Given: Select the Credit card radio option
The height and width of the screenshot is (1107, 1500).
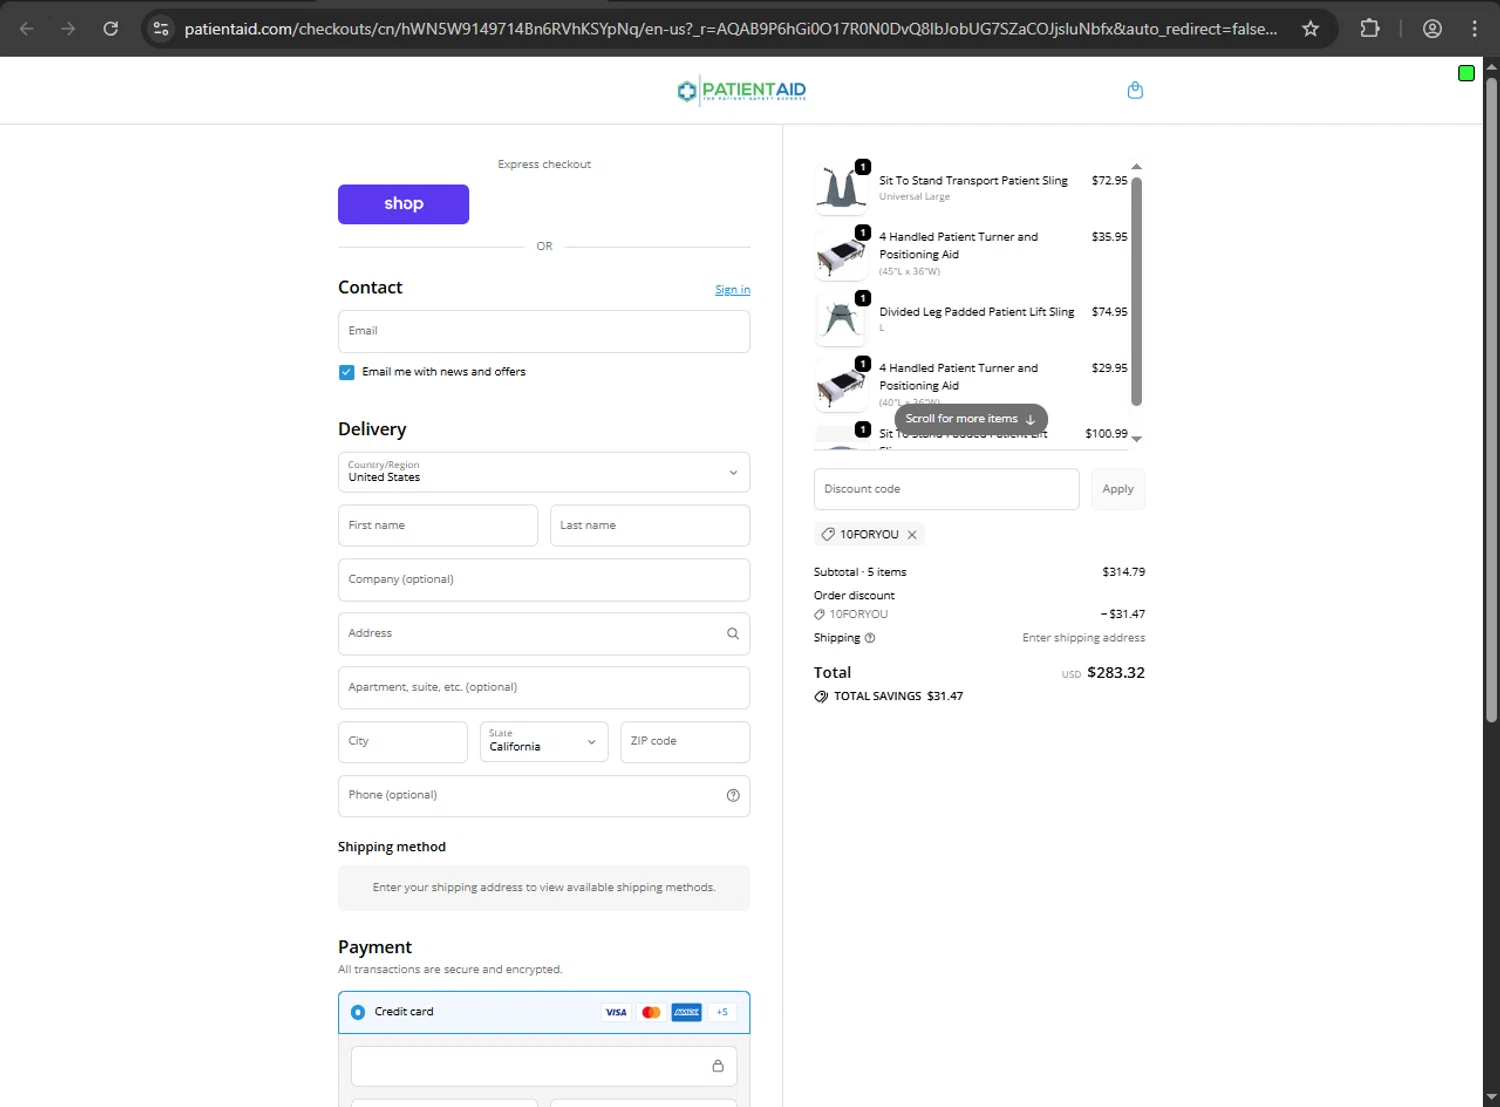Looking at the screenshot, I should pyautogui.click(x=358, y=1012).
